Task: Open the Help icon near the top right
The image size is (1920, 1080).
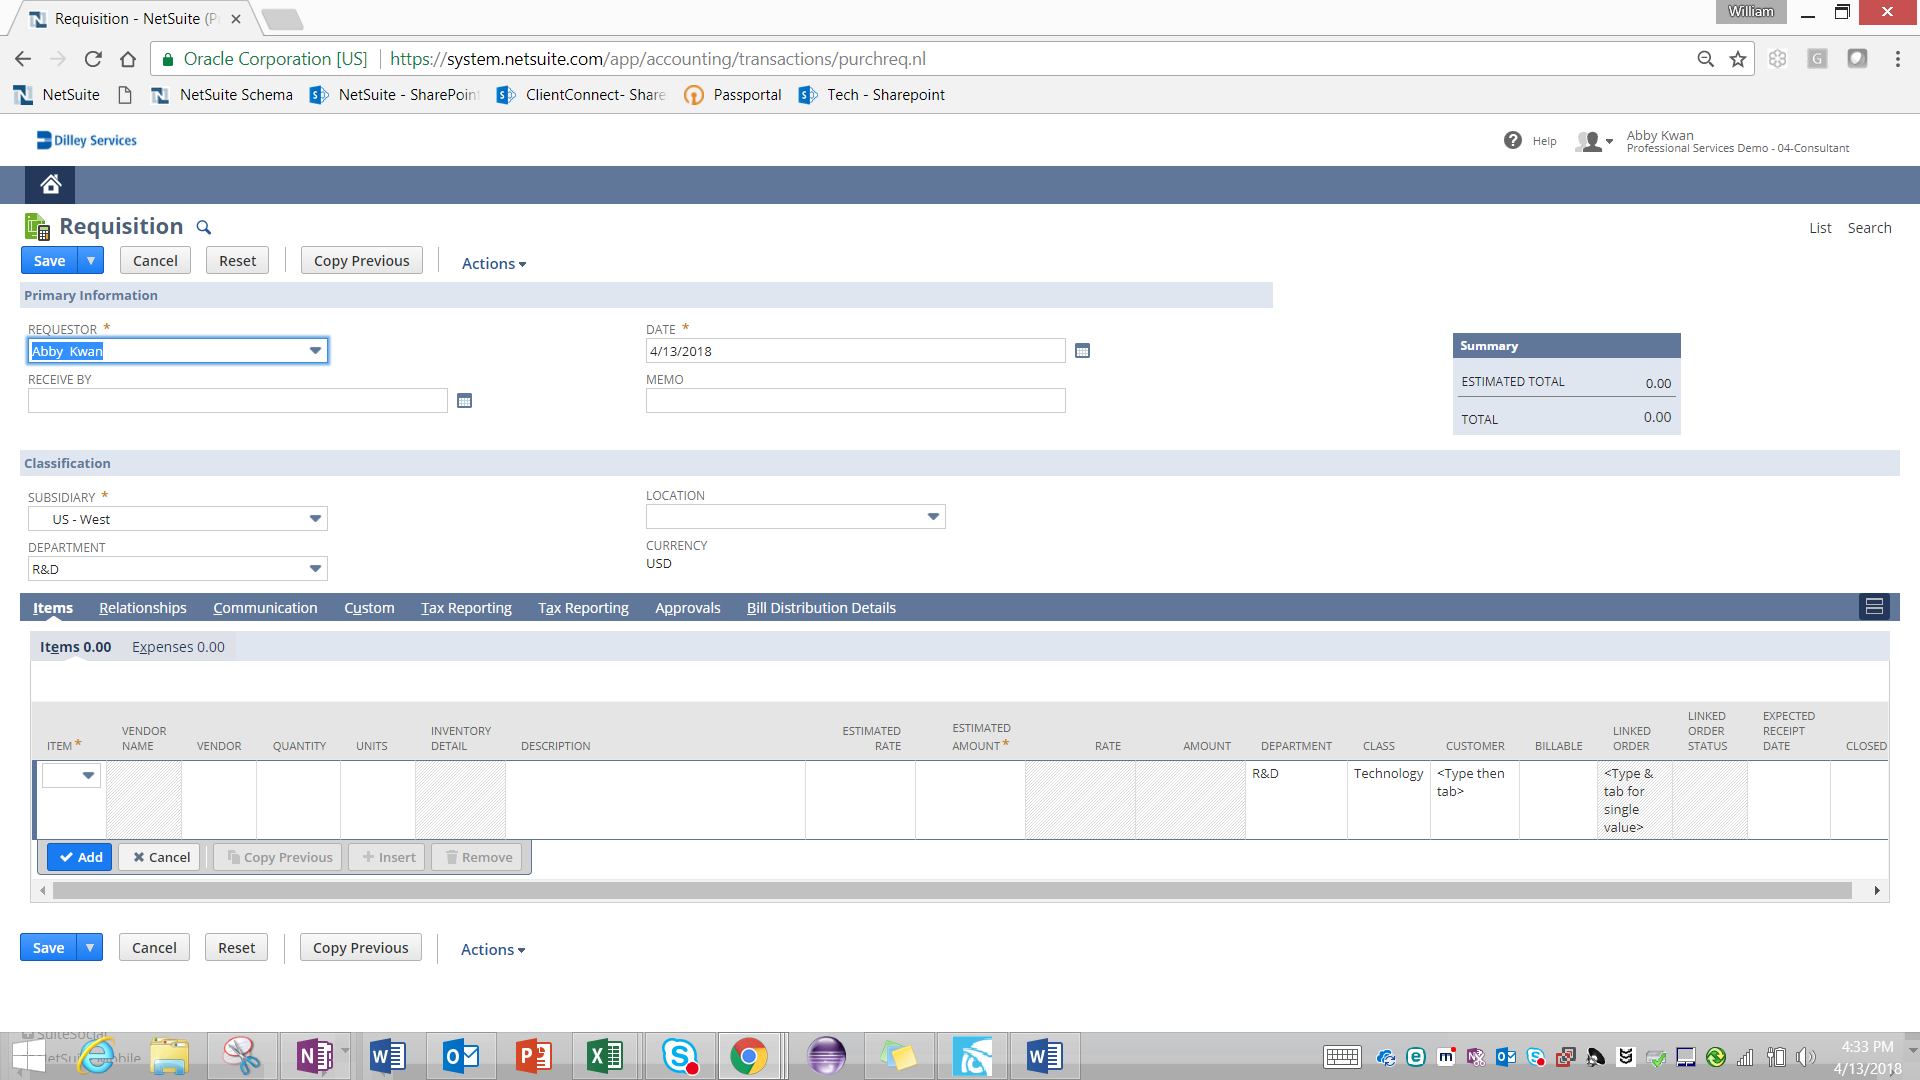Action: coord(1513,140)
